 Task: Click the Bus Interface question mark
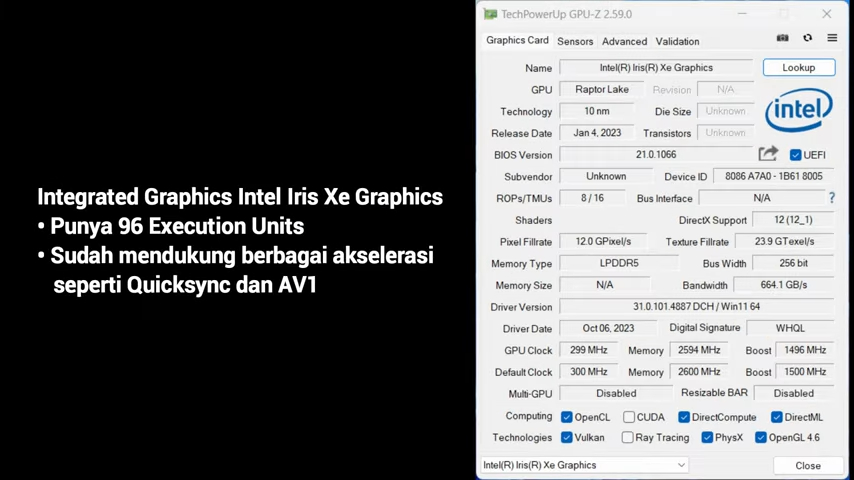831,198
